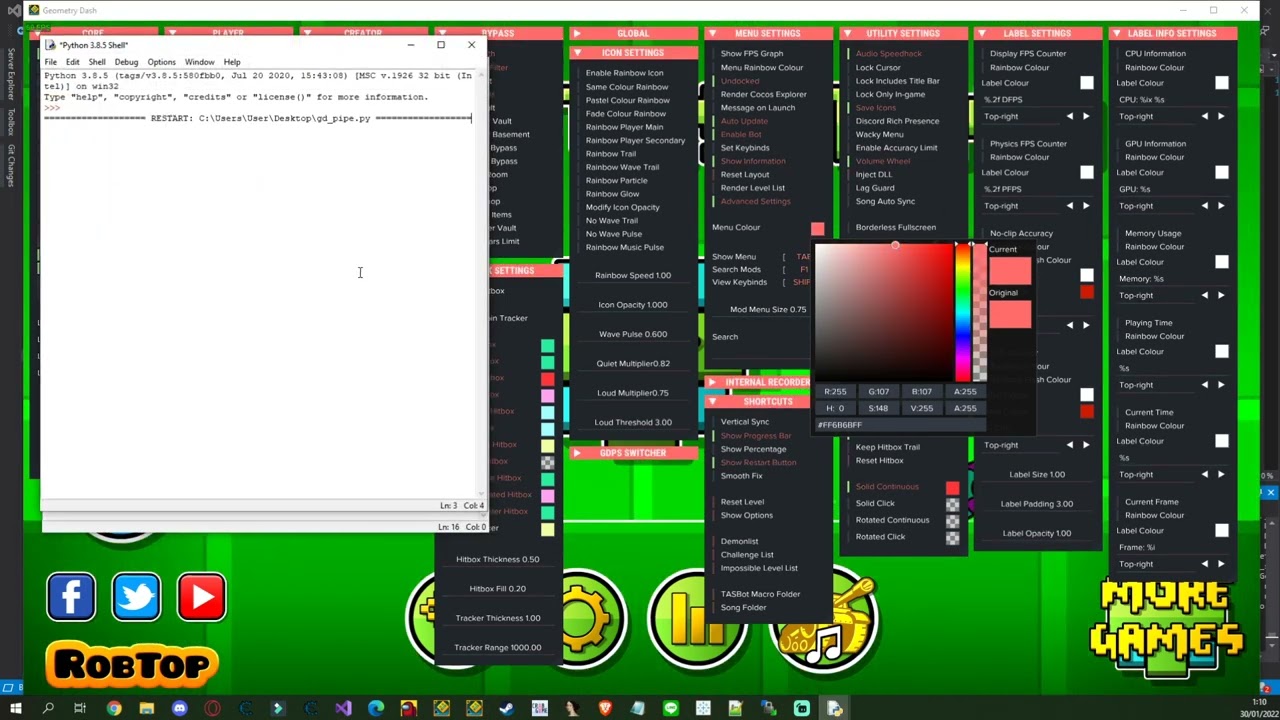The width and height of the screenshot is (1280, 720).
Task: Click the Original colour preview
Action: [x=1010, y=315]
